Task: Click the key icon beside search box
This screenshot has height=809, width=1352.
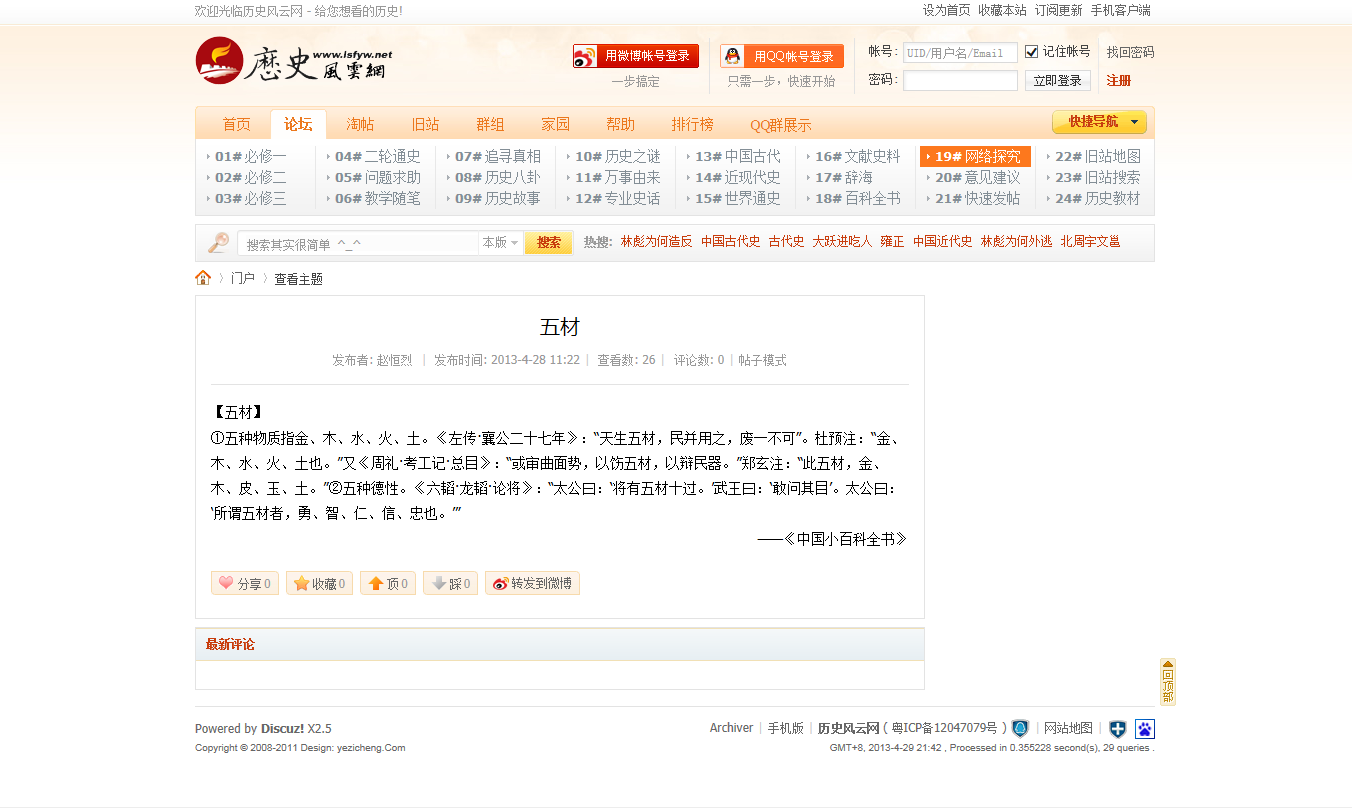Action: [x=218, y=243]
